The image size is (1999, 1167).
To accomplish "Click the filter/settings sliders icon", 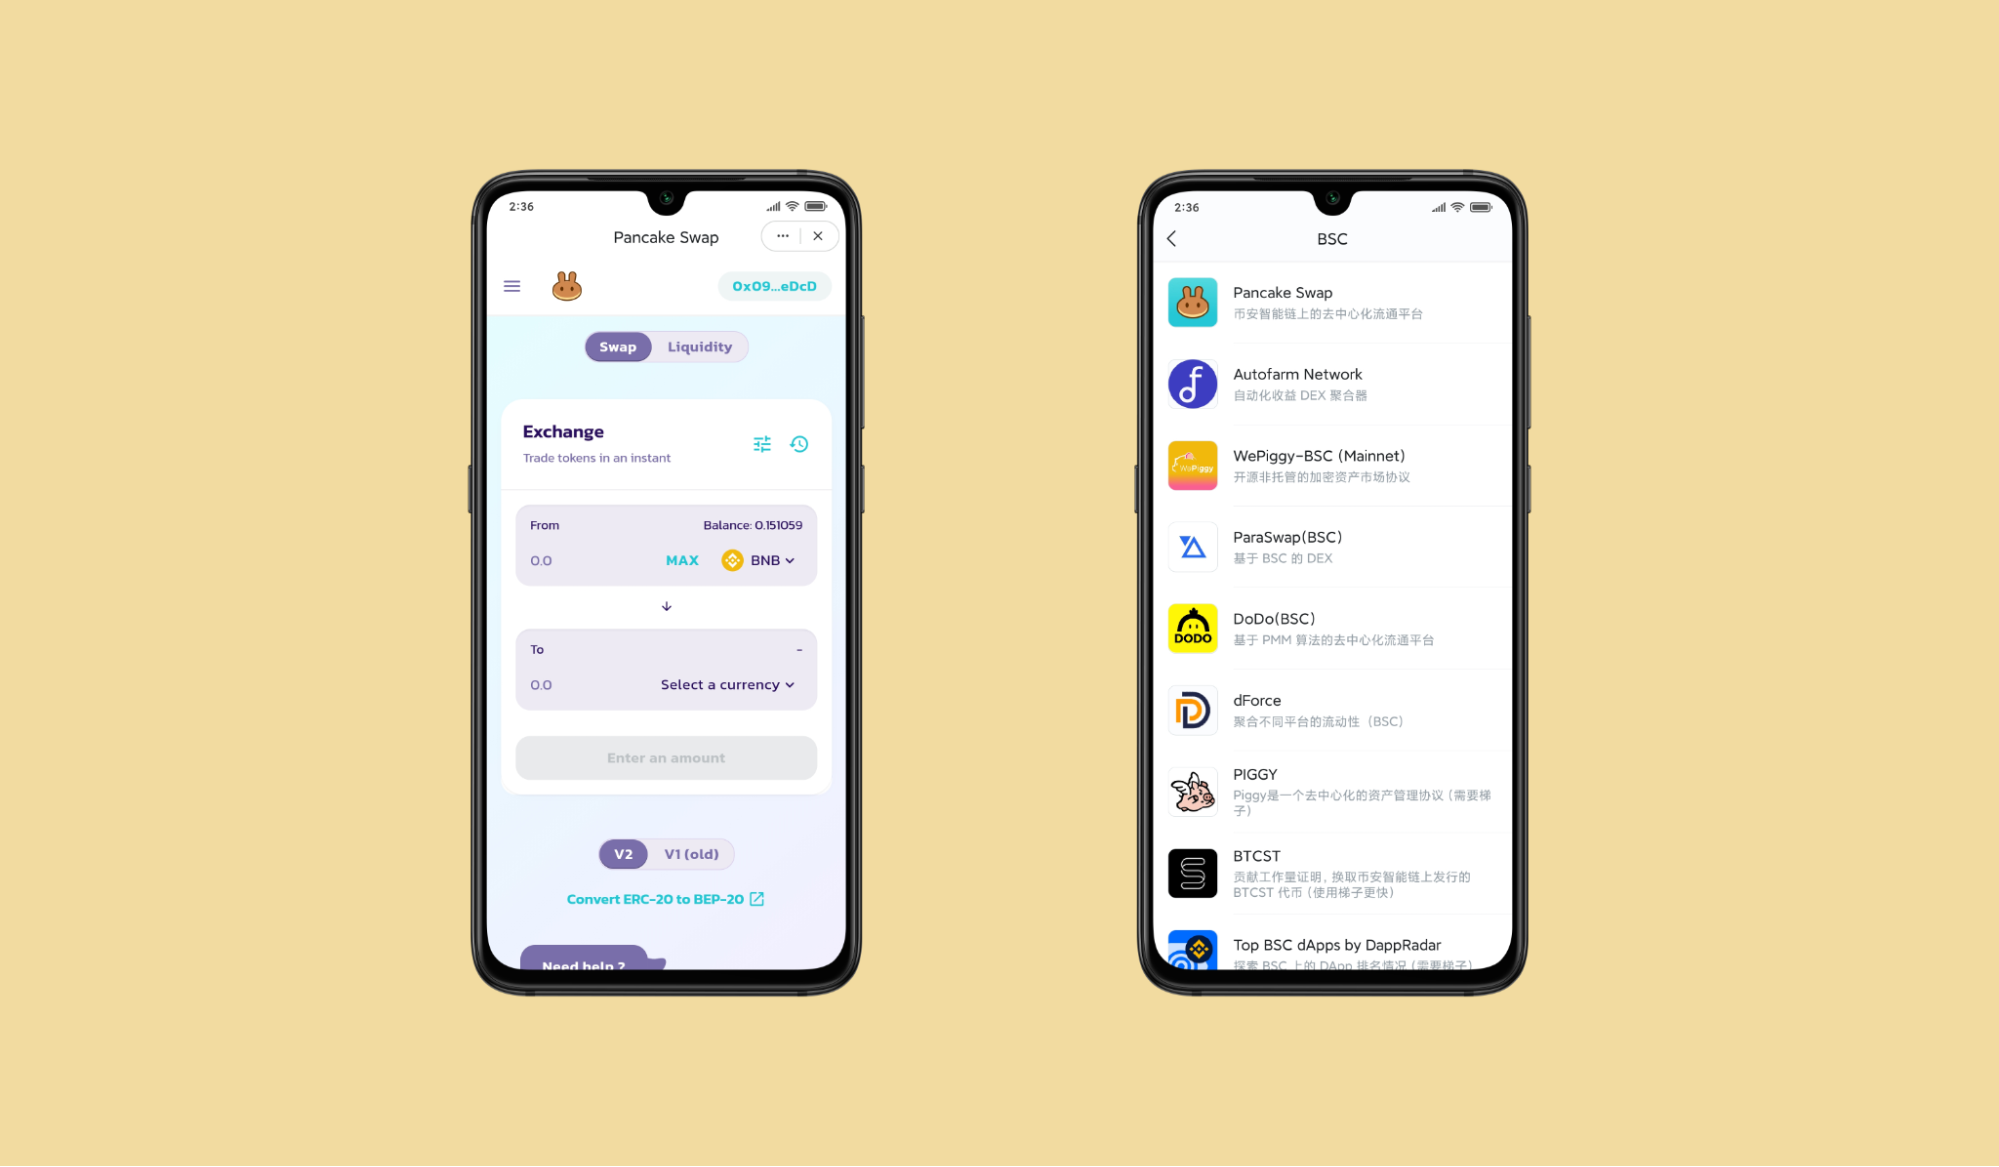I will click(763, 445).
